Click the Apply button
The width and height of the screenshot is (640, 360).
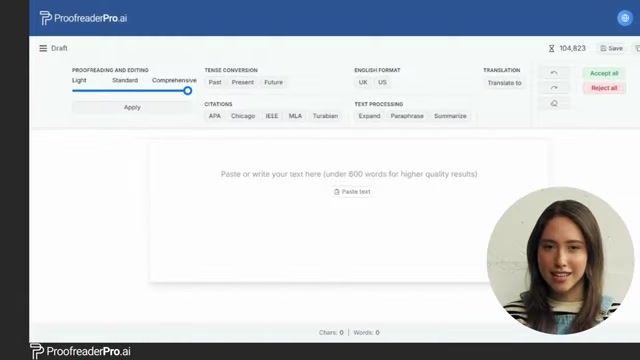132,107
